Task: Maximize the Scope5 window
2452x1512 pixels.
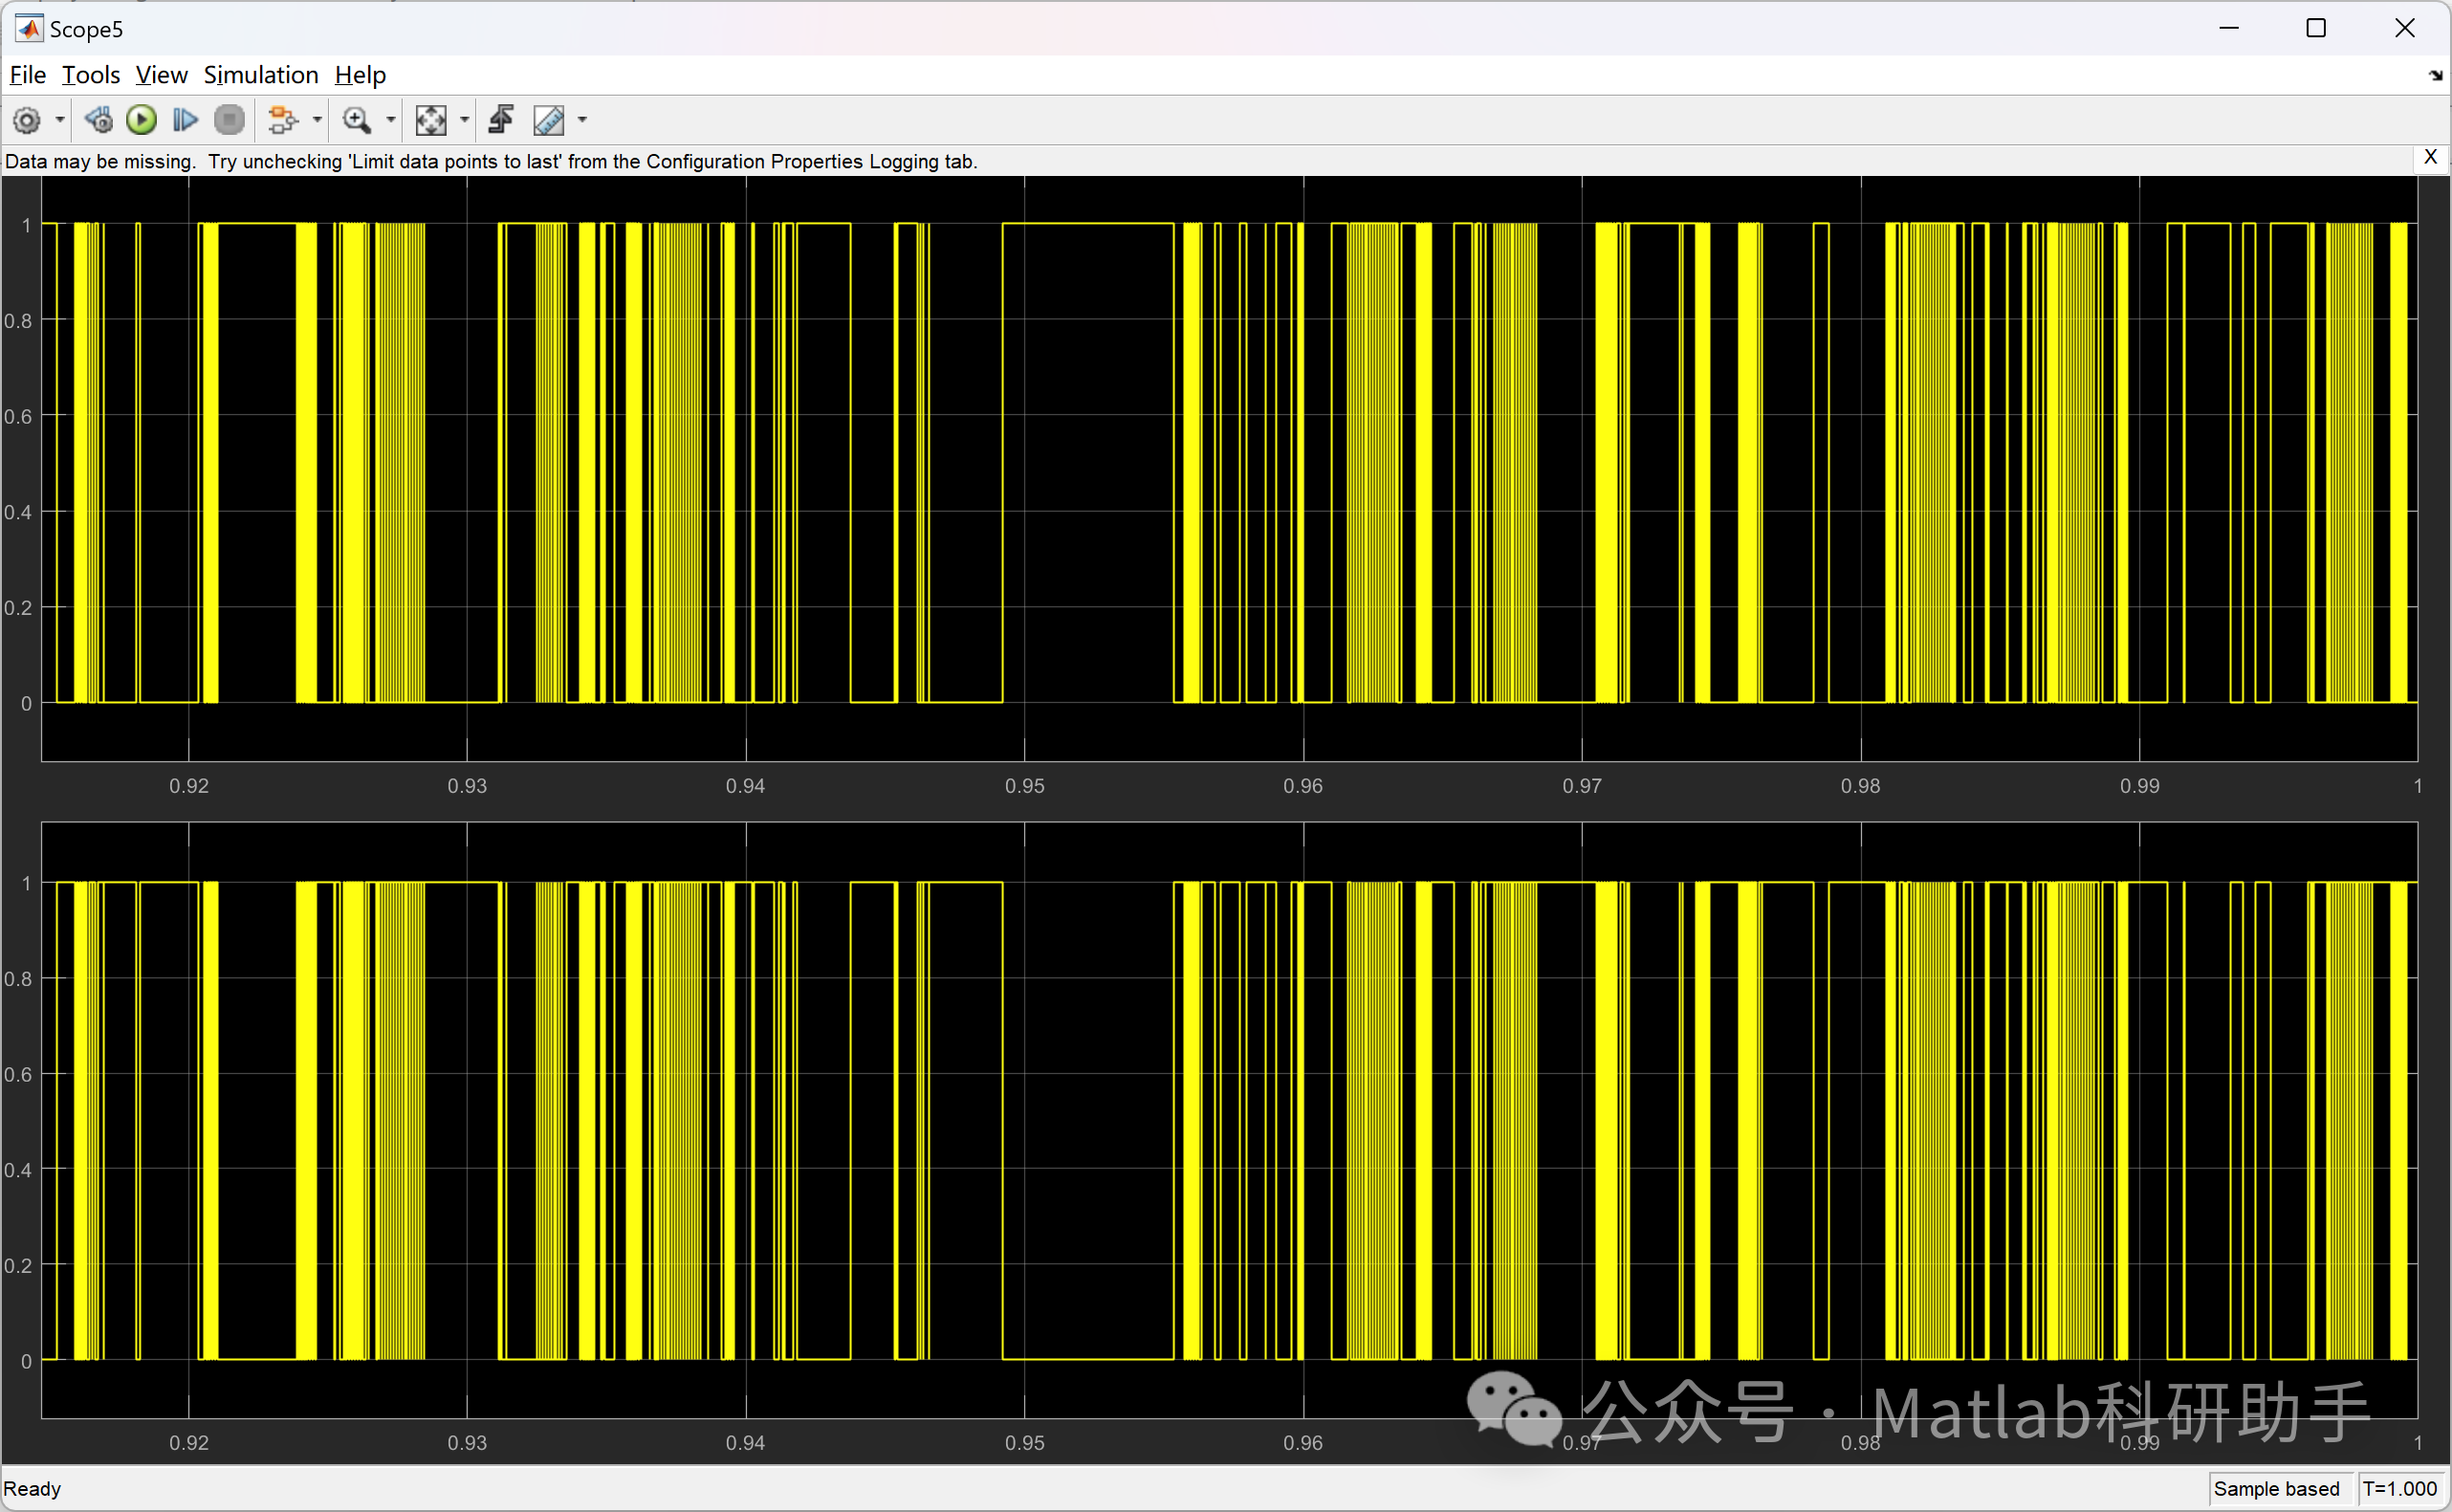Action: pyautogui.click(x=2316, y=28)
